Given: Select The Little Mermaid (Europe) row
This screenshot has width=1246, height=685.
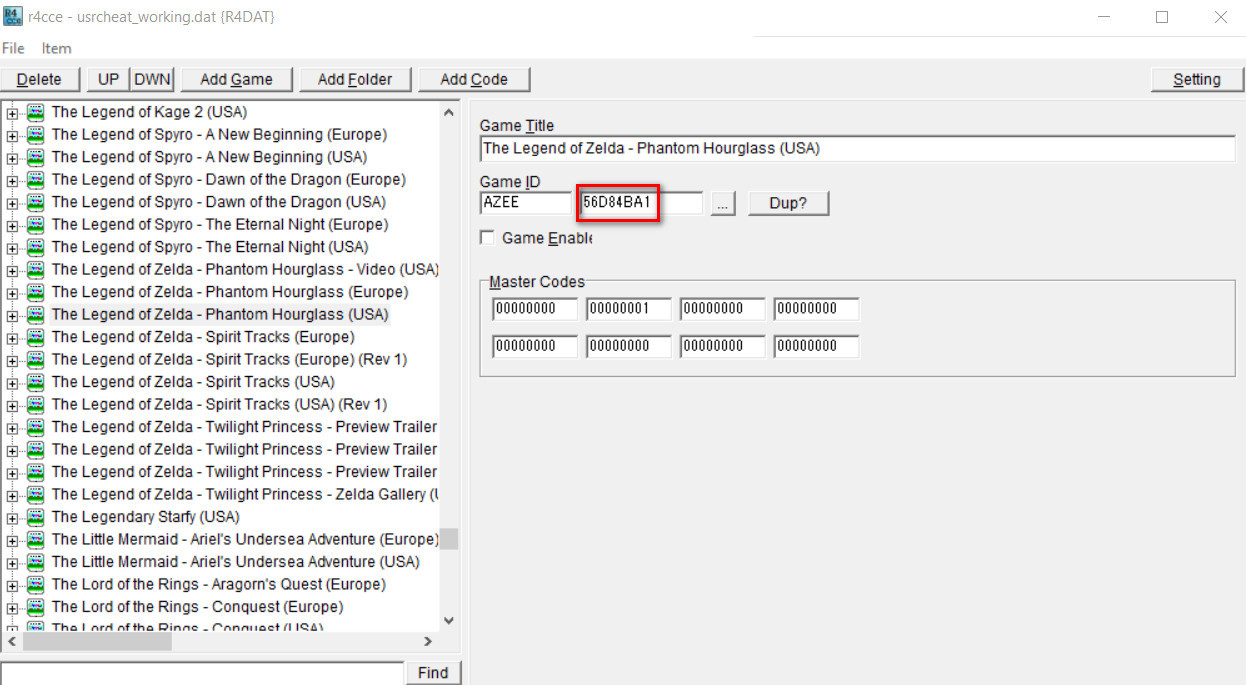Looking at the screenshot, I should pyautogui.click(x=244, y=539).
